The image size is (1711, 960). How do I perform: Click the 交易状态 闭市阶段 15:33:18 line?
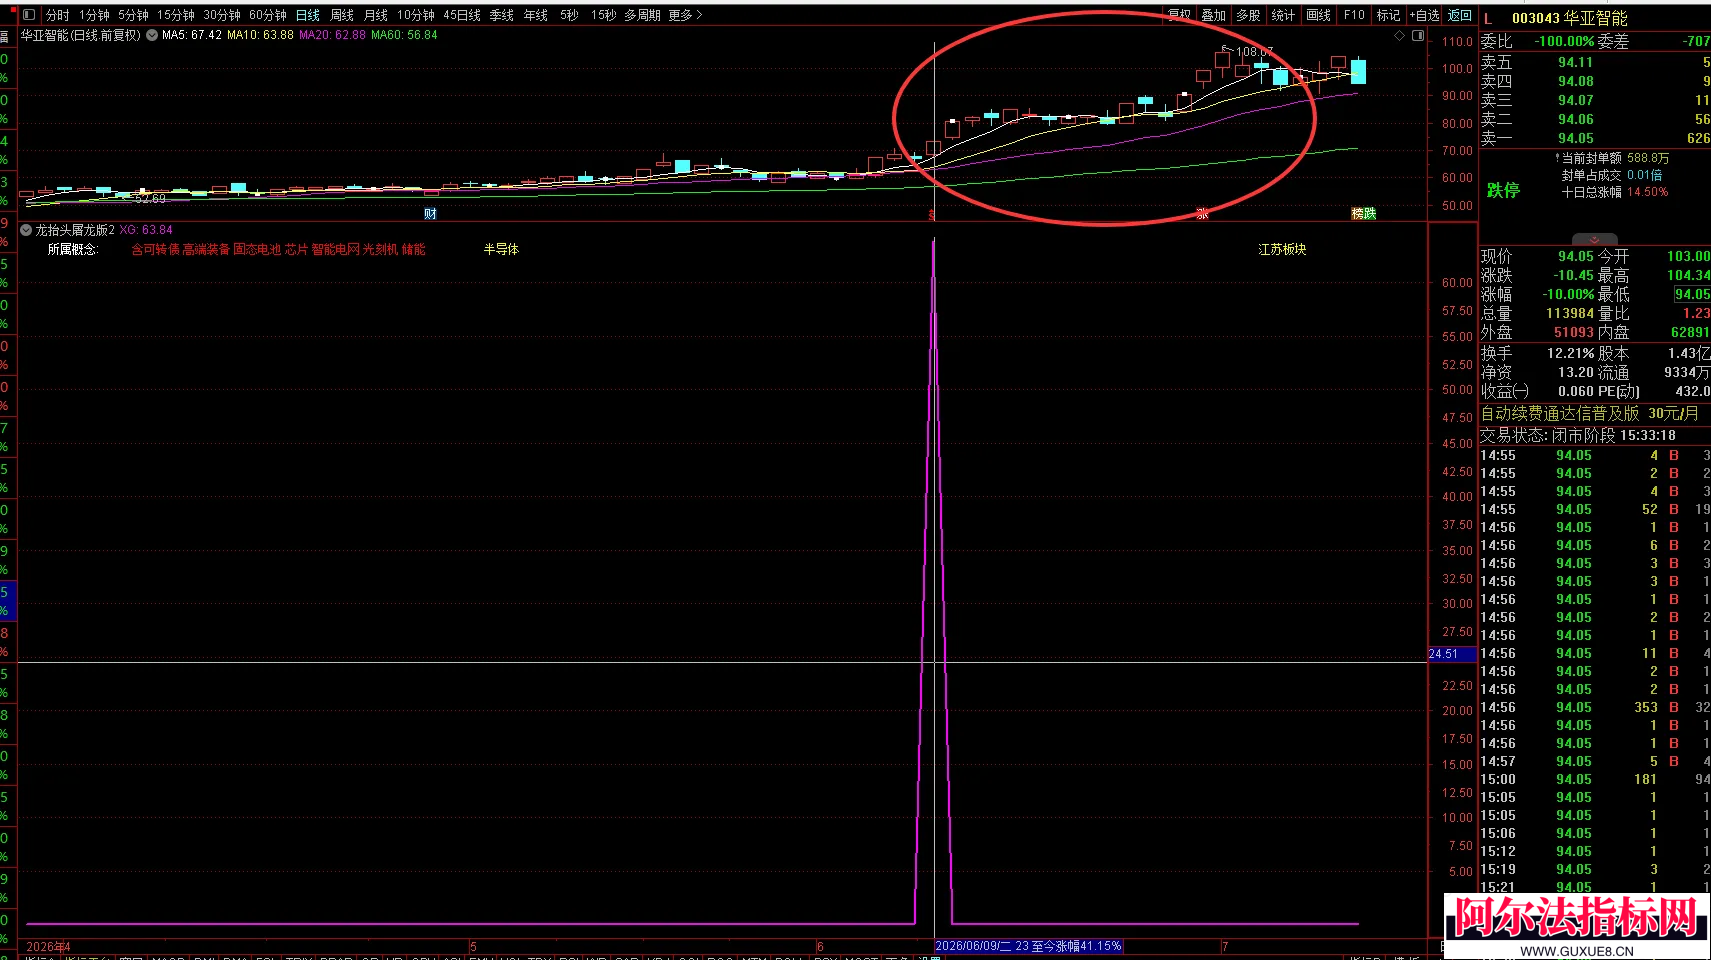1578,435
